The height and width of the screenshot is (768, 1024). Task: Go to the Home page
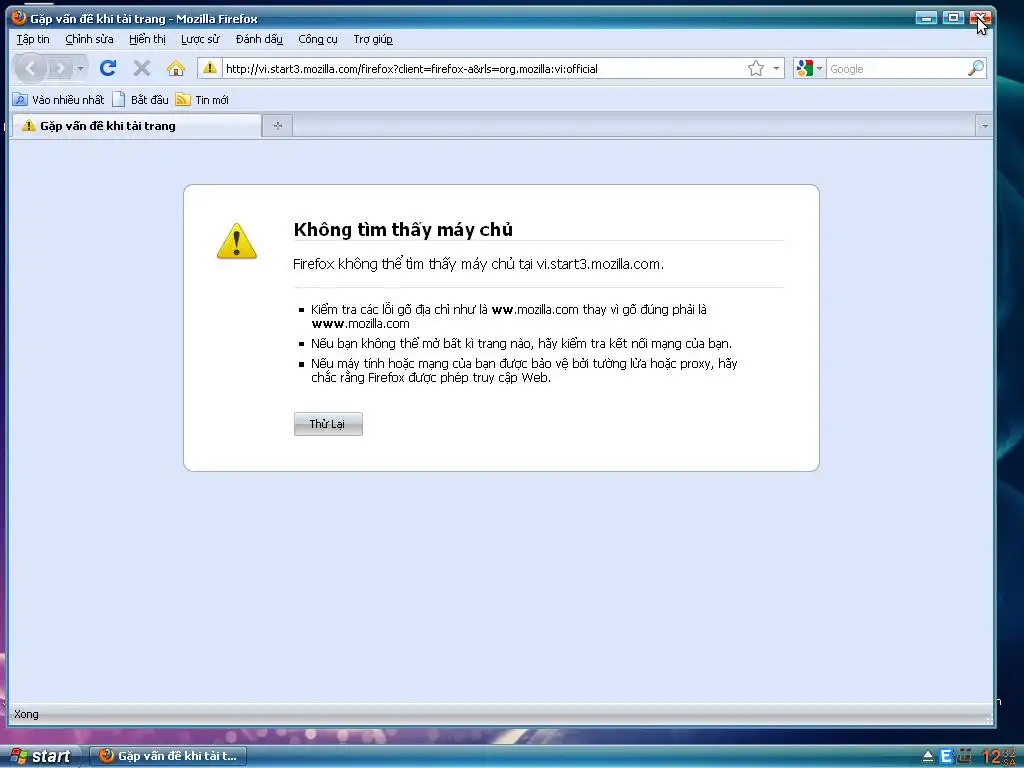(176, 68)
